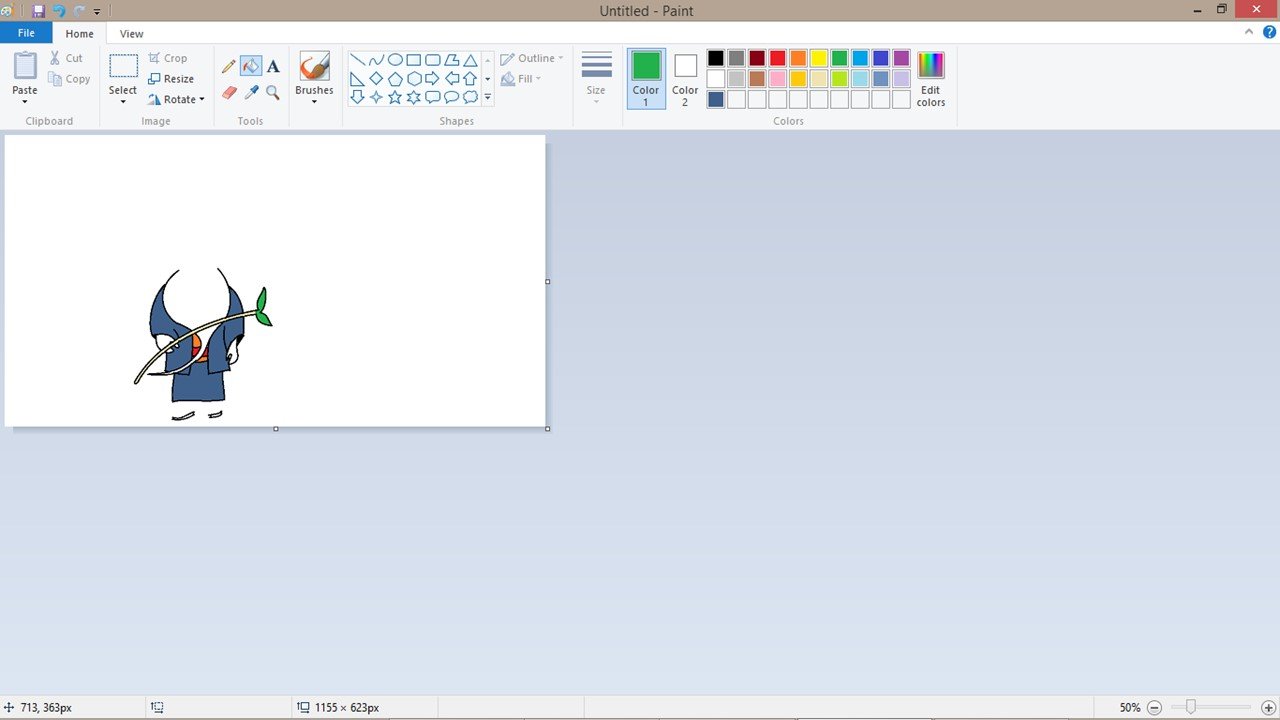The image size is (1280, 720).
Task: Open the Select dropdown arrow
Action: [123, 102]
